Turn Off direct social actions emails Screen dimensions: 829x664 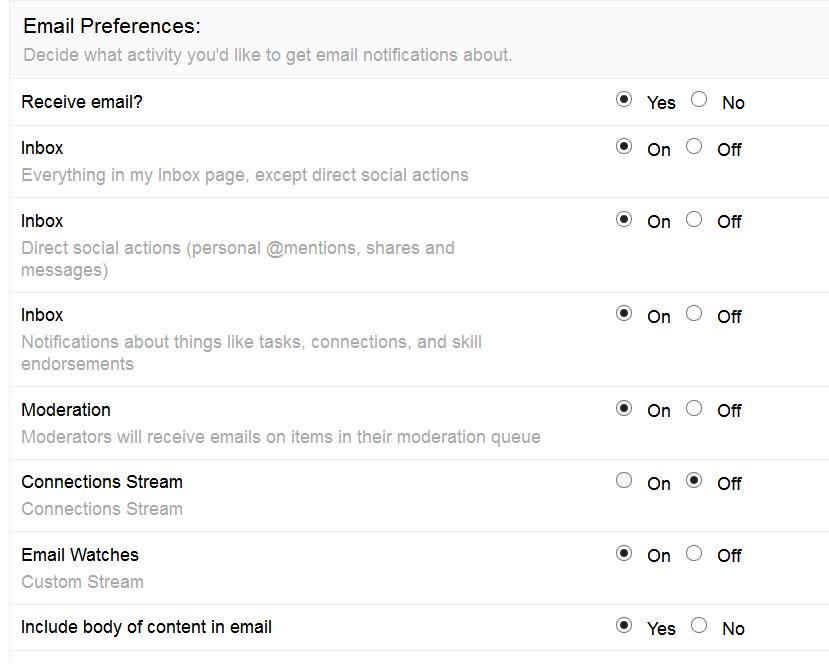click(x=694, y=219)
